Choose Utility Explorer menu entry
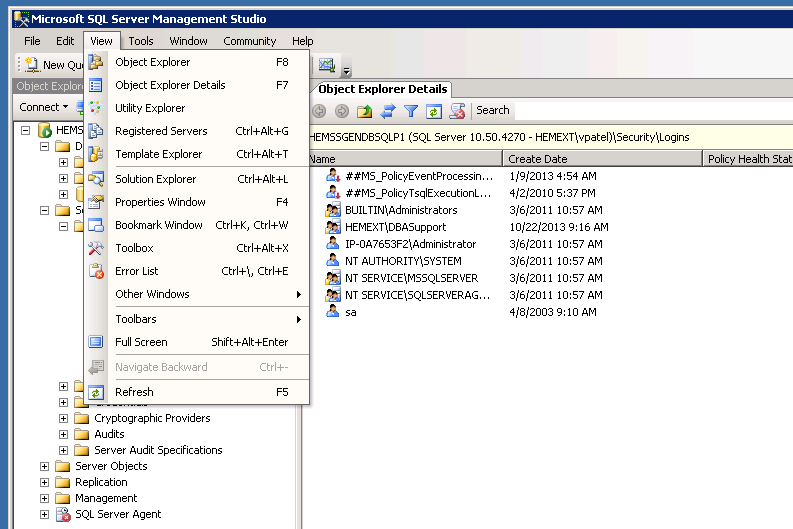The height and width of the screenshot is (529, 793). pos(197,108)
